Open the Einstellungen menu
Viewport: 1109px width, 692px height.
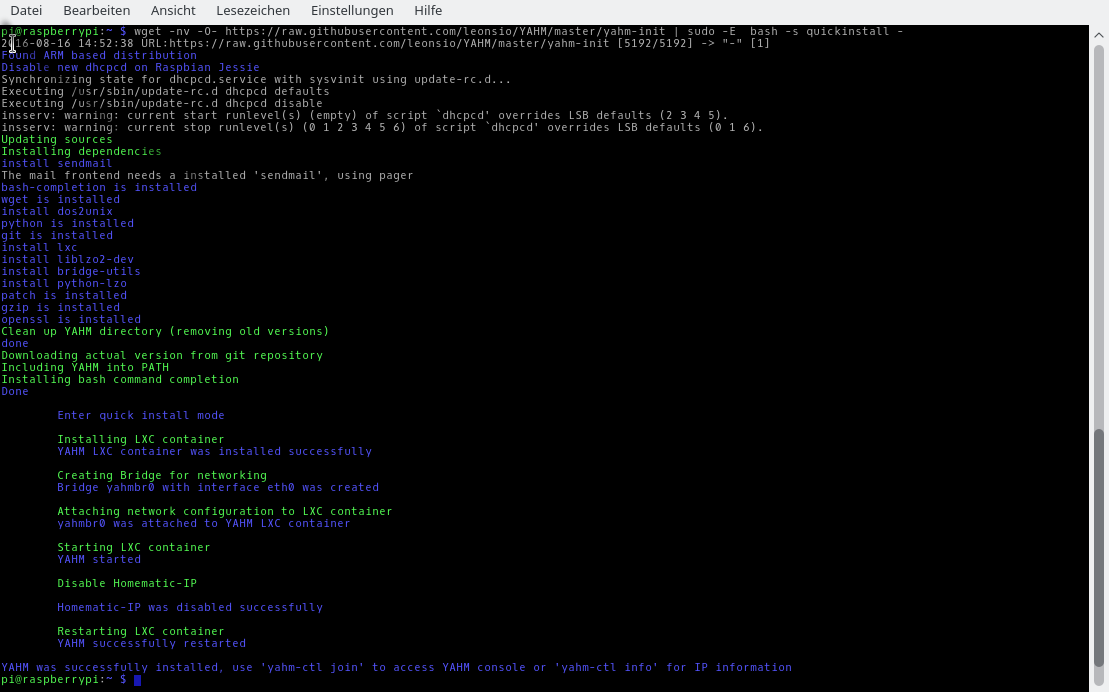[351, 11]
